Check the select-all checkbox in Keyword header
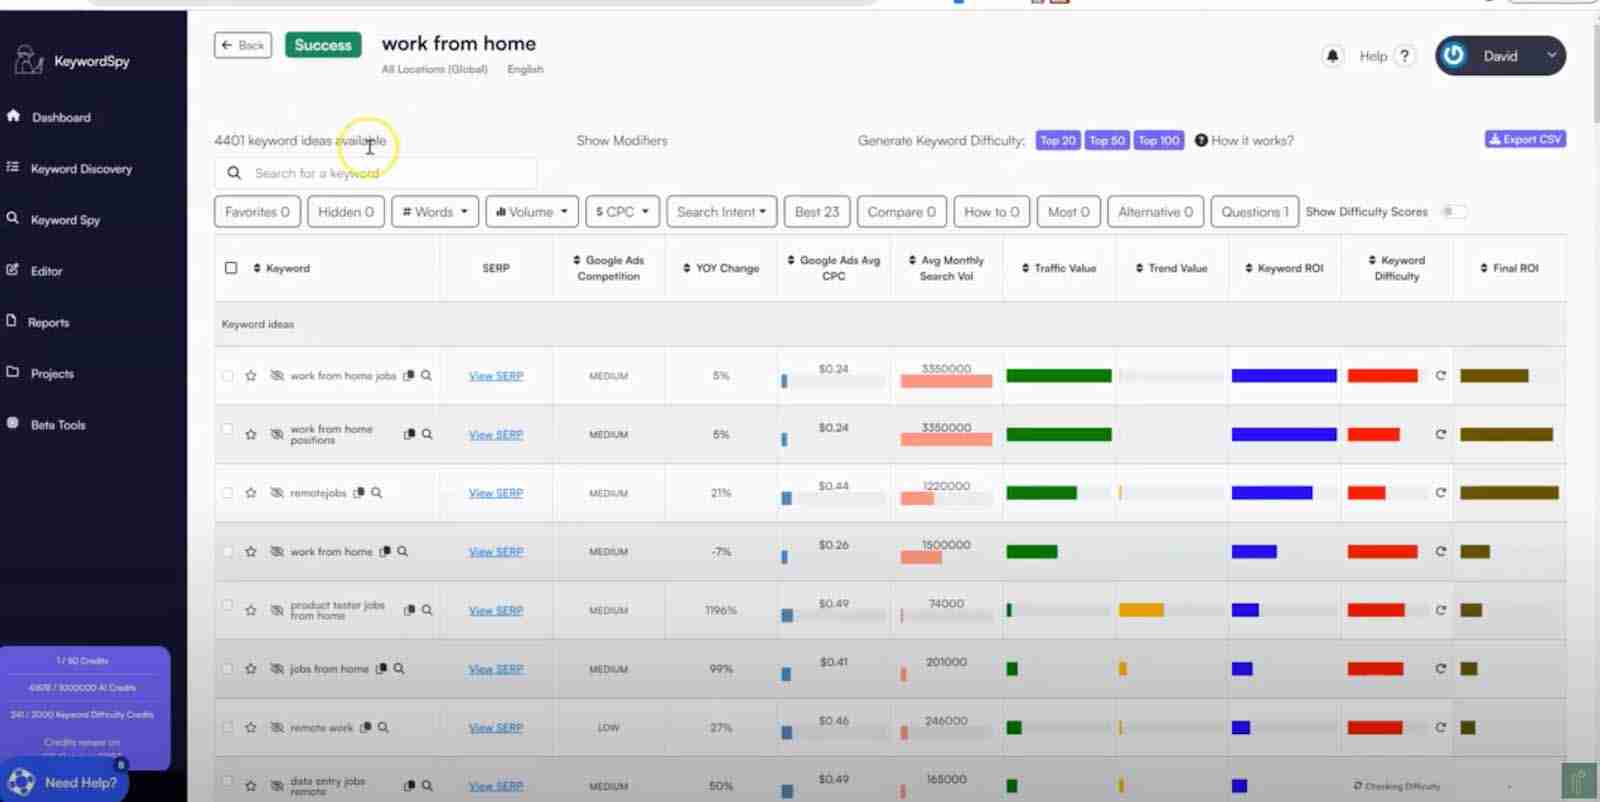Screen dimensions: 1600x802 point(231,268)
